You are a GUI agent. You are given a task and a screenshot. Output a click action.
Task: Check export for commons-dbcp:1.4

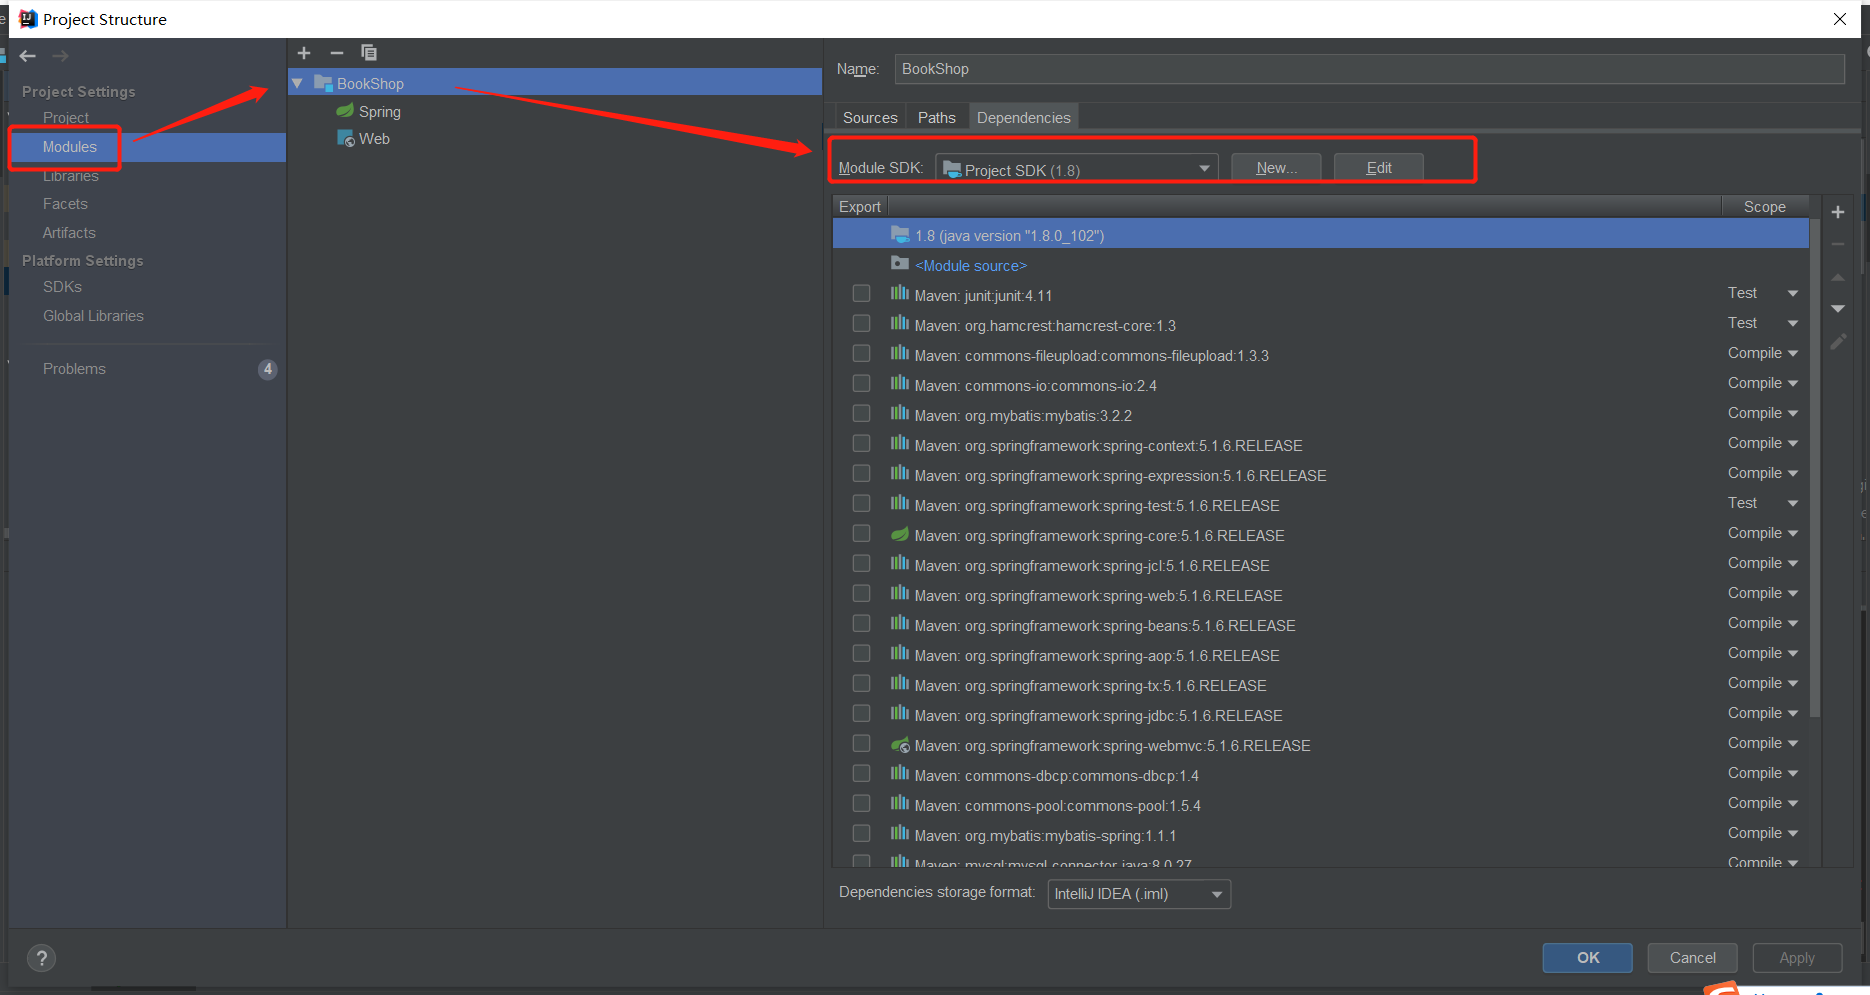click(x=861, y=774)
